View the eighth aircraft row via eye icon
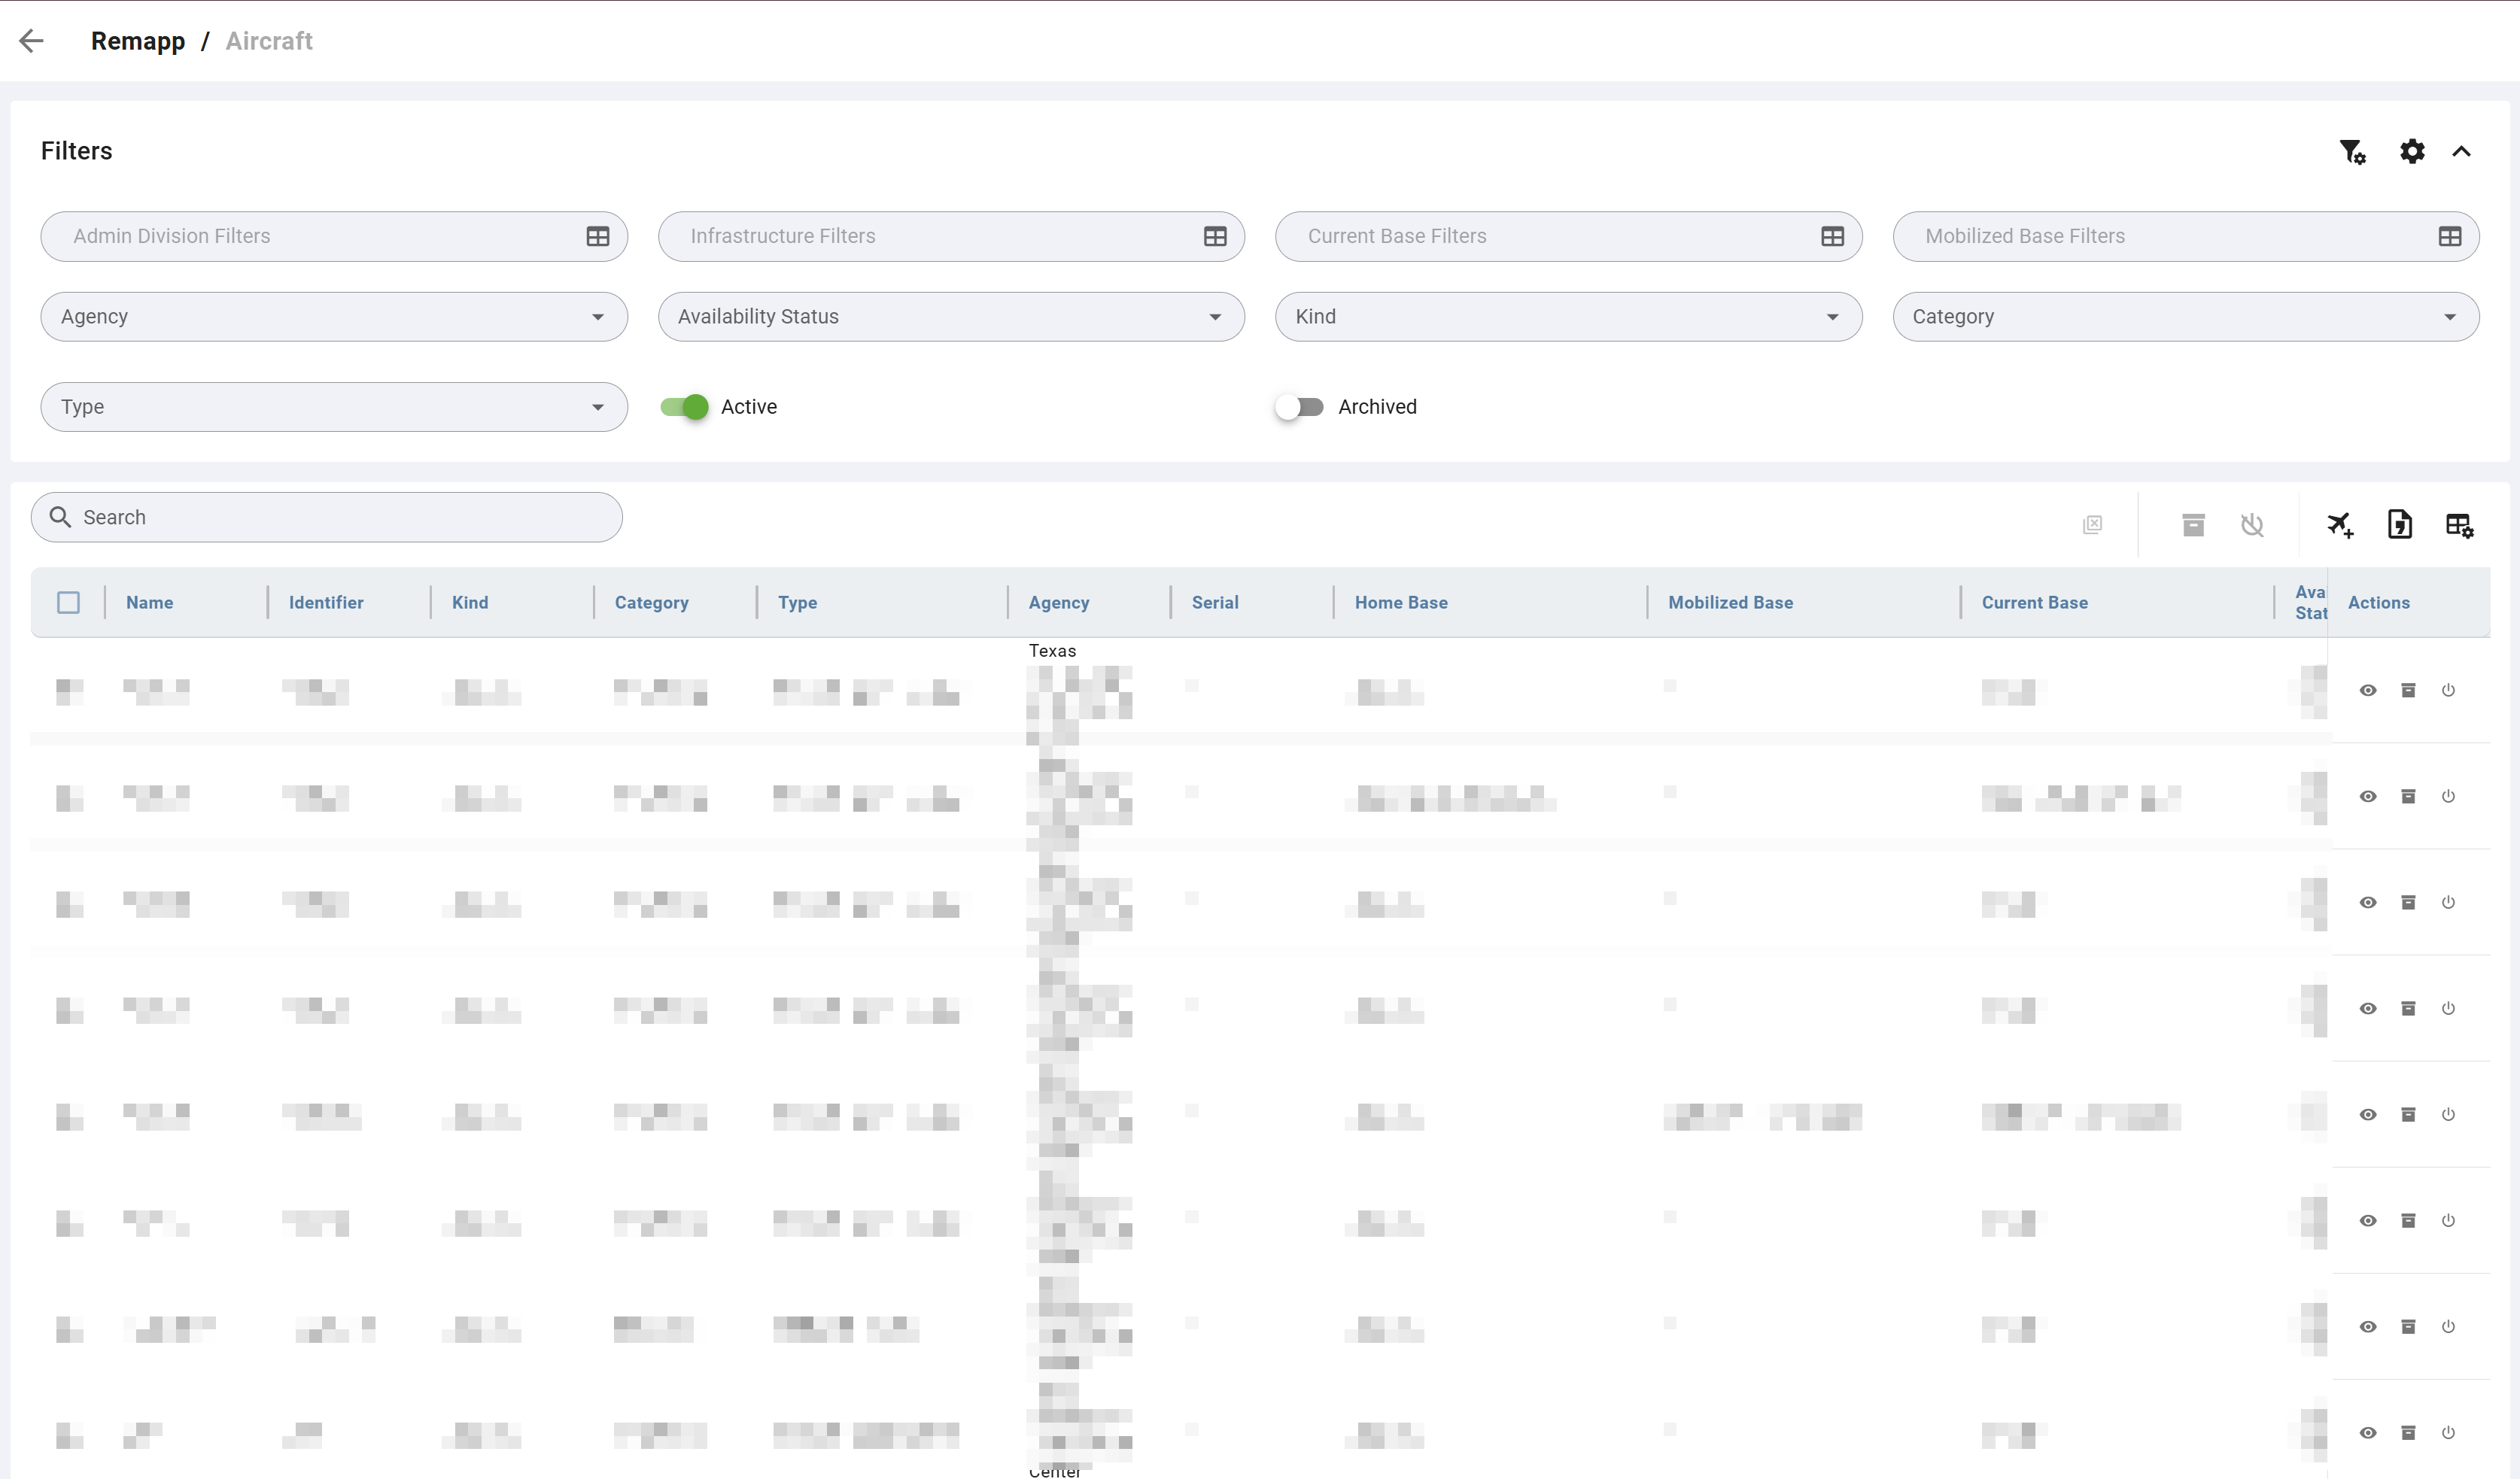This screenshot has height=1479, width=2520. [2368, 1432]
